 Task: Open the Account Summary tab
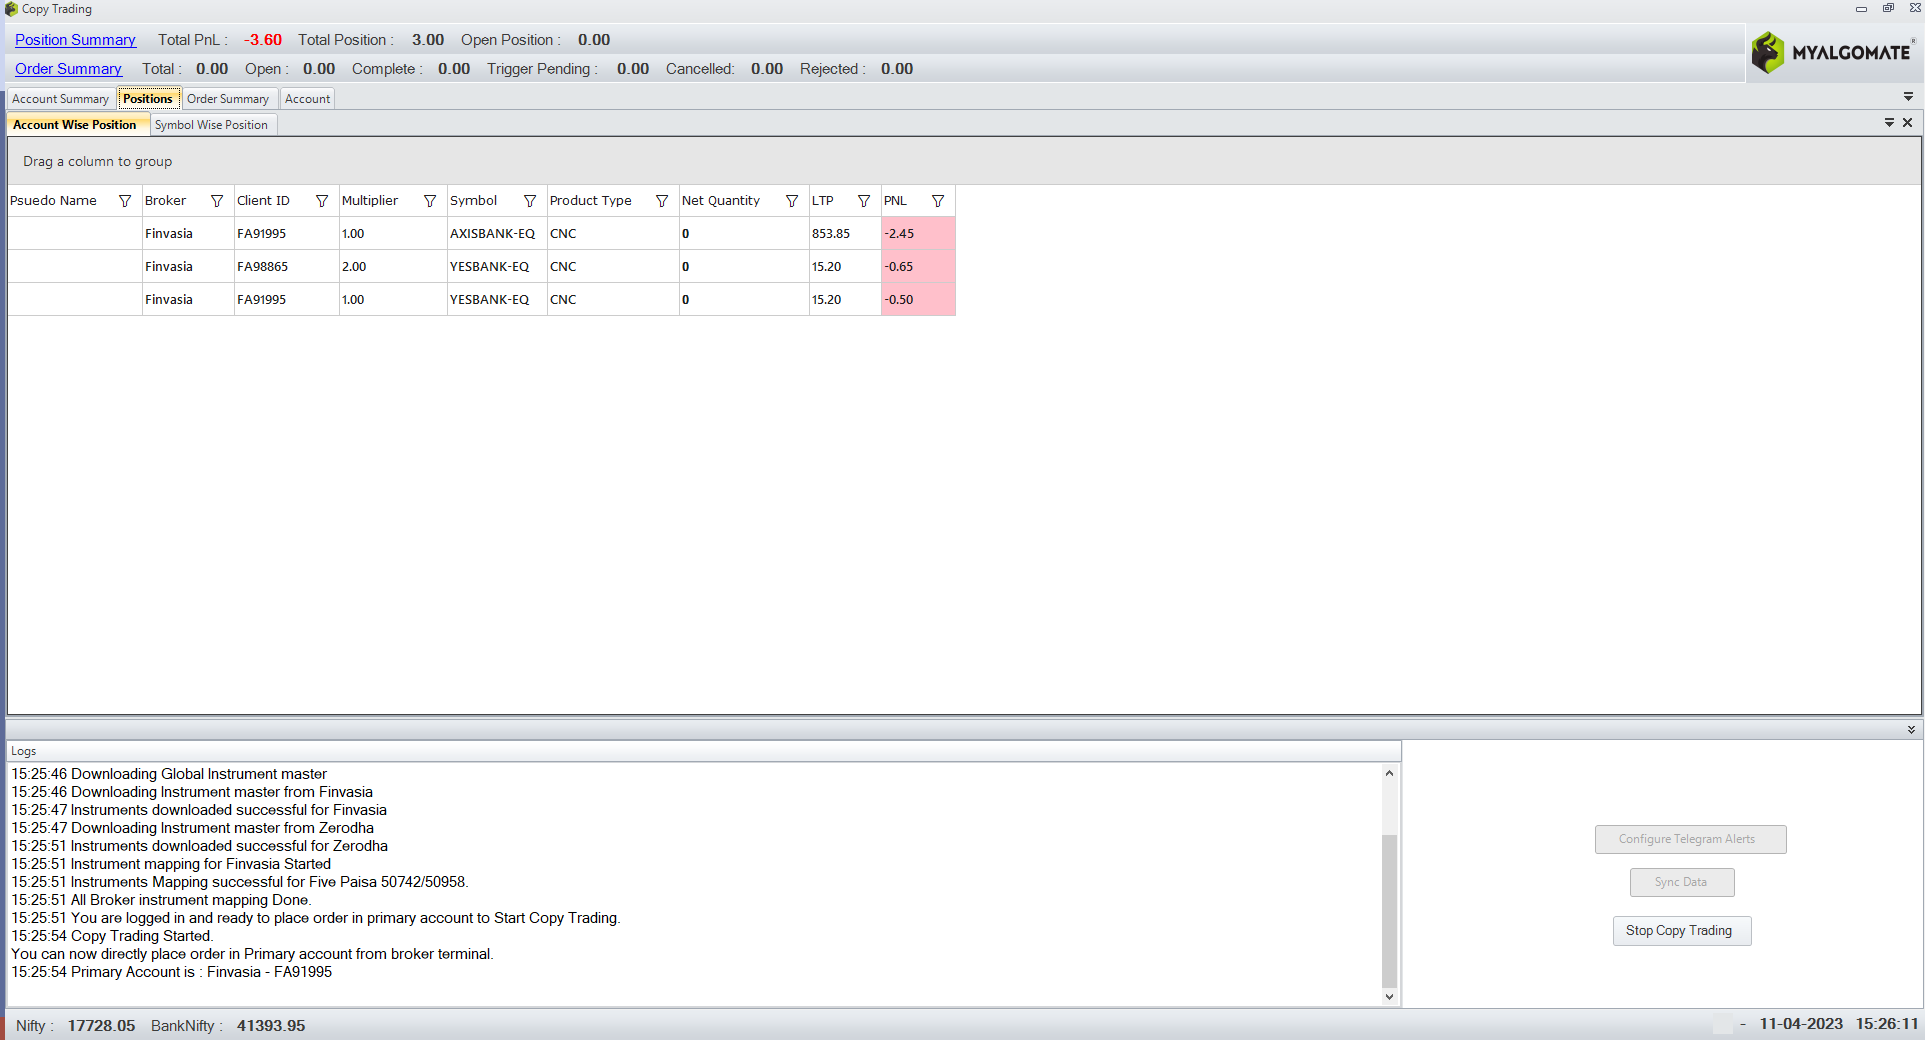pos(60,98)
